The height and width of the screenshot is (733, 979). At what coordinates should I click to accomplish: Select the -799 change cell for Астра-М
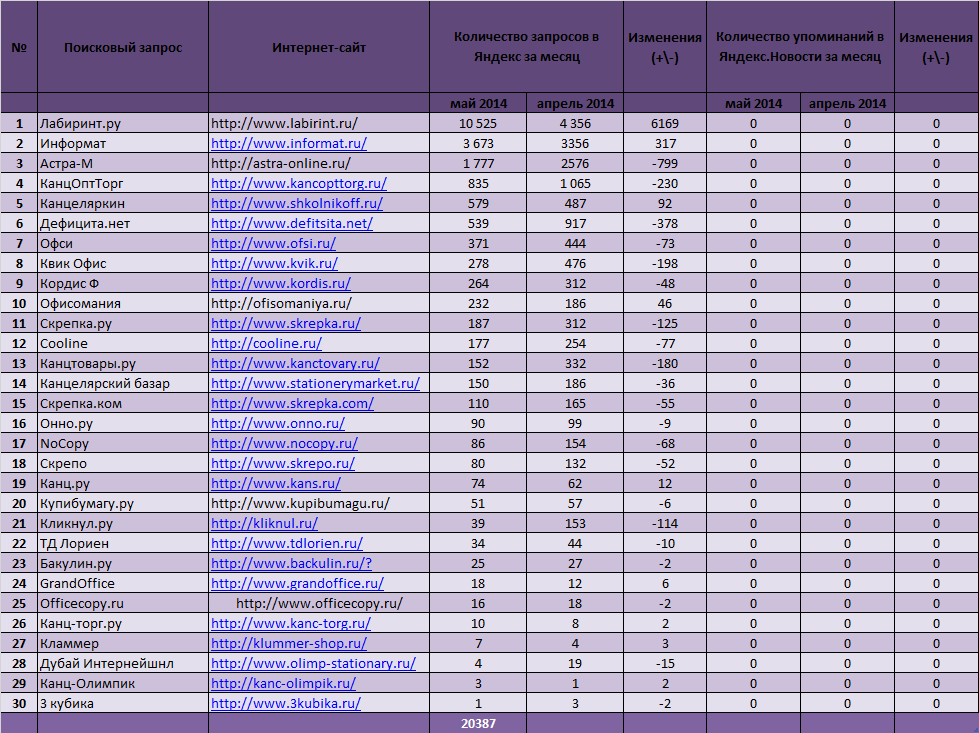click(665, 164)
